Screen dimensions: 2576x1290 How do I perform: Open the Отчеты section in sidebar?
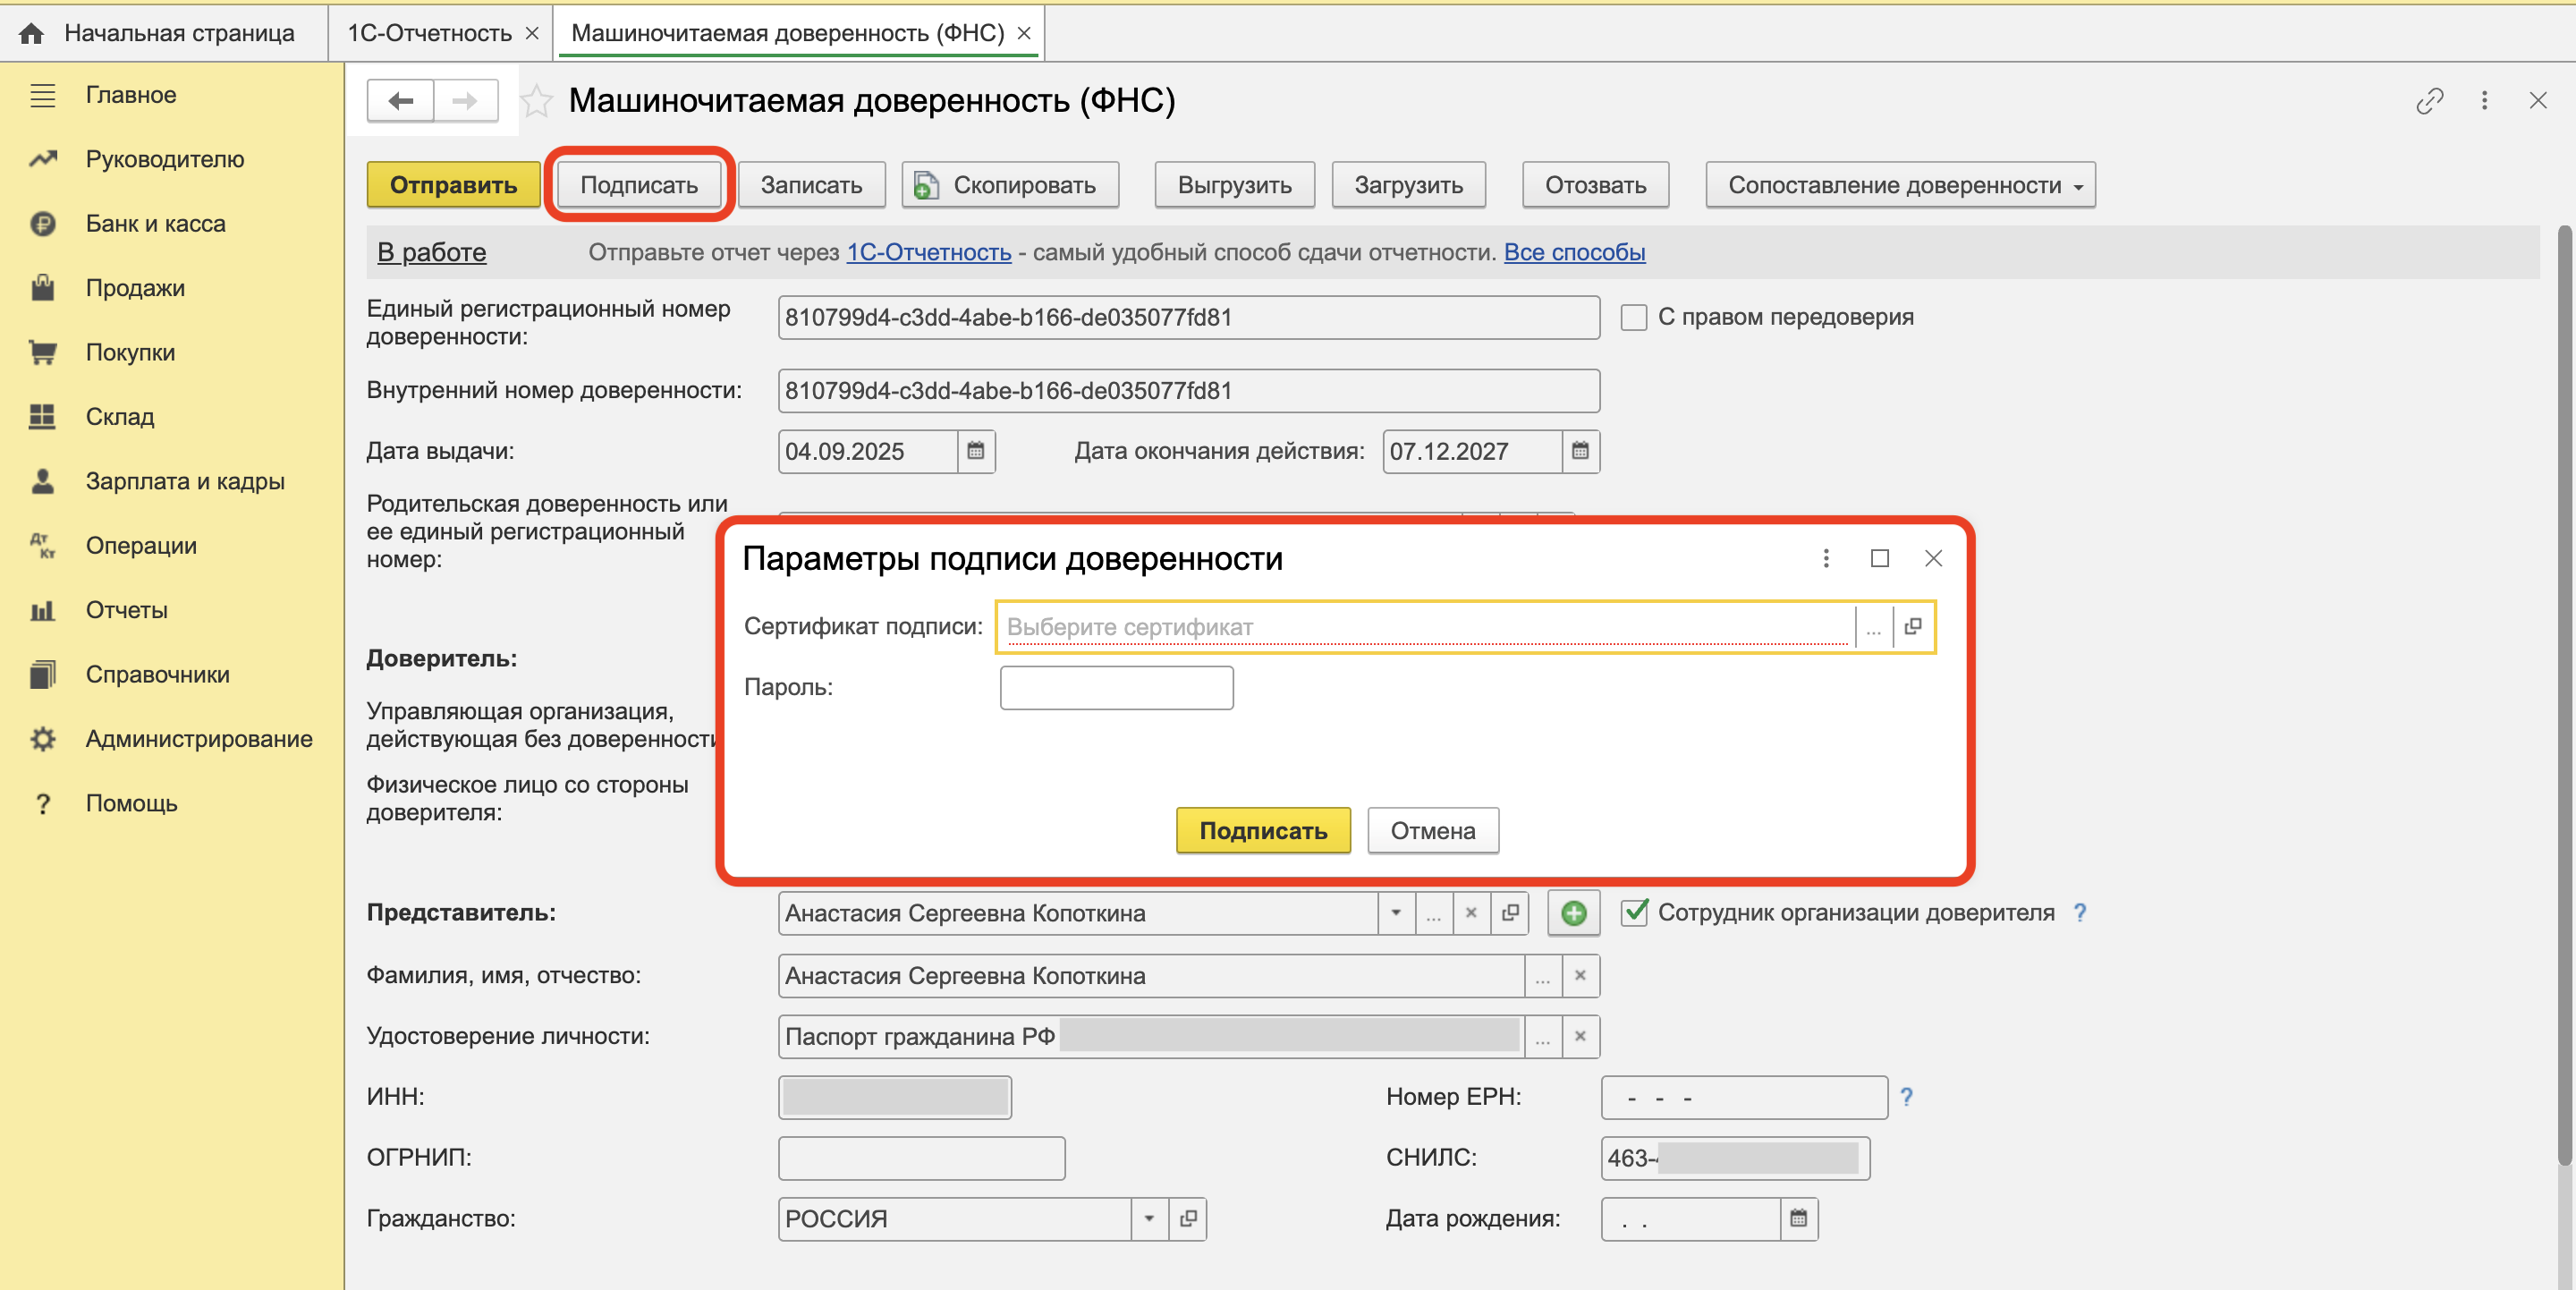(x=126, y=610)
